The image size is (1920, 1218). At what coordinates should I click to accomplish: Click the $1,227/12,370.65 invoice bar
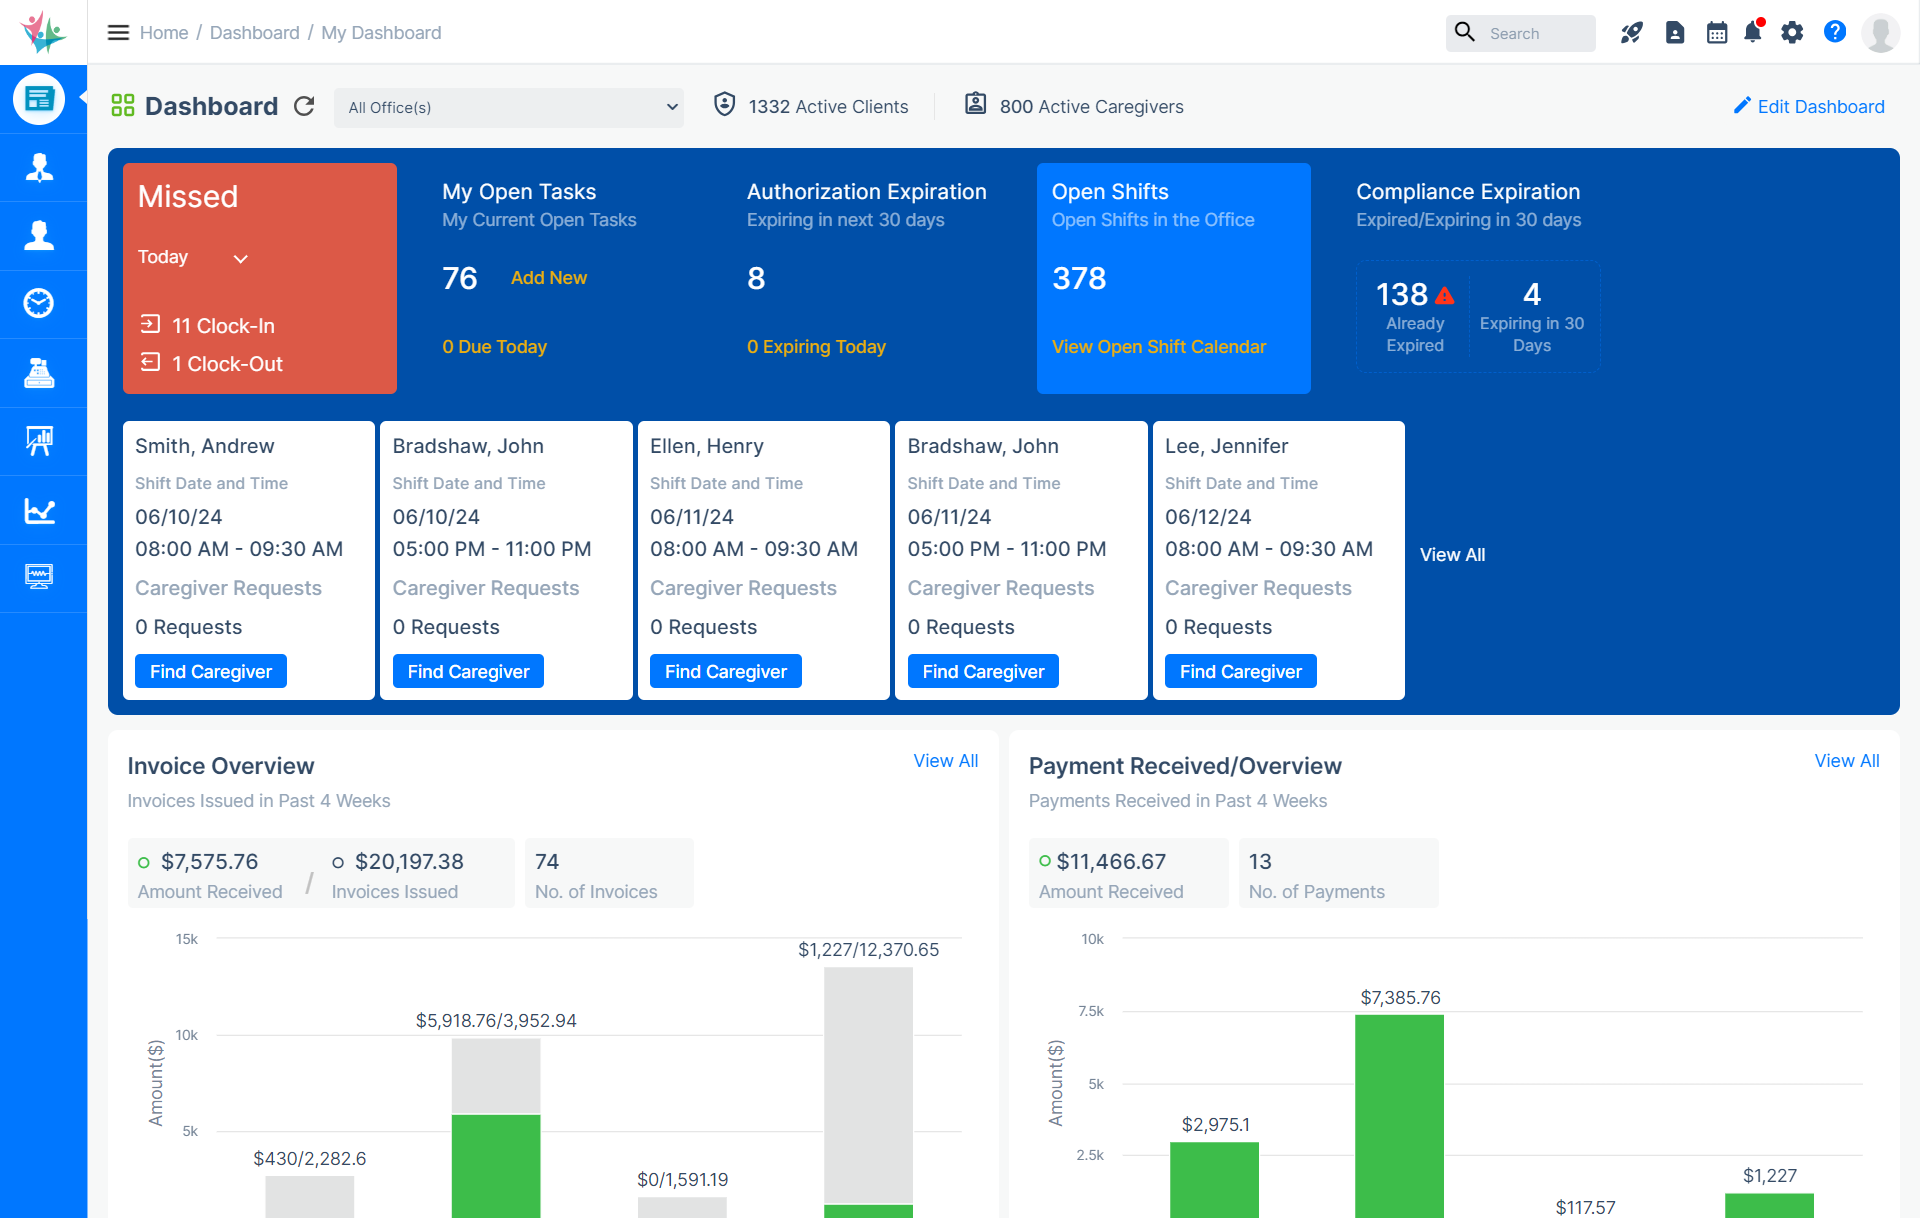click(868, 1092)
